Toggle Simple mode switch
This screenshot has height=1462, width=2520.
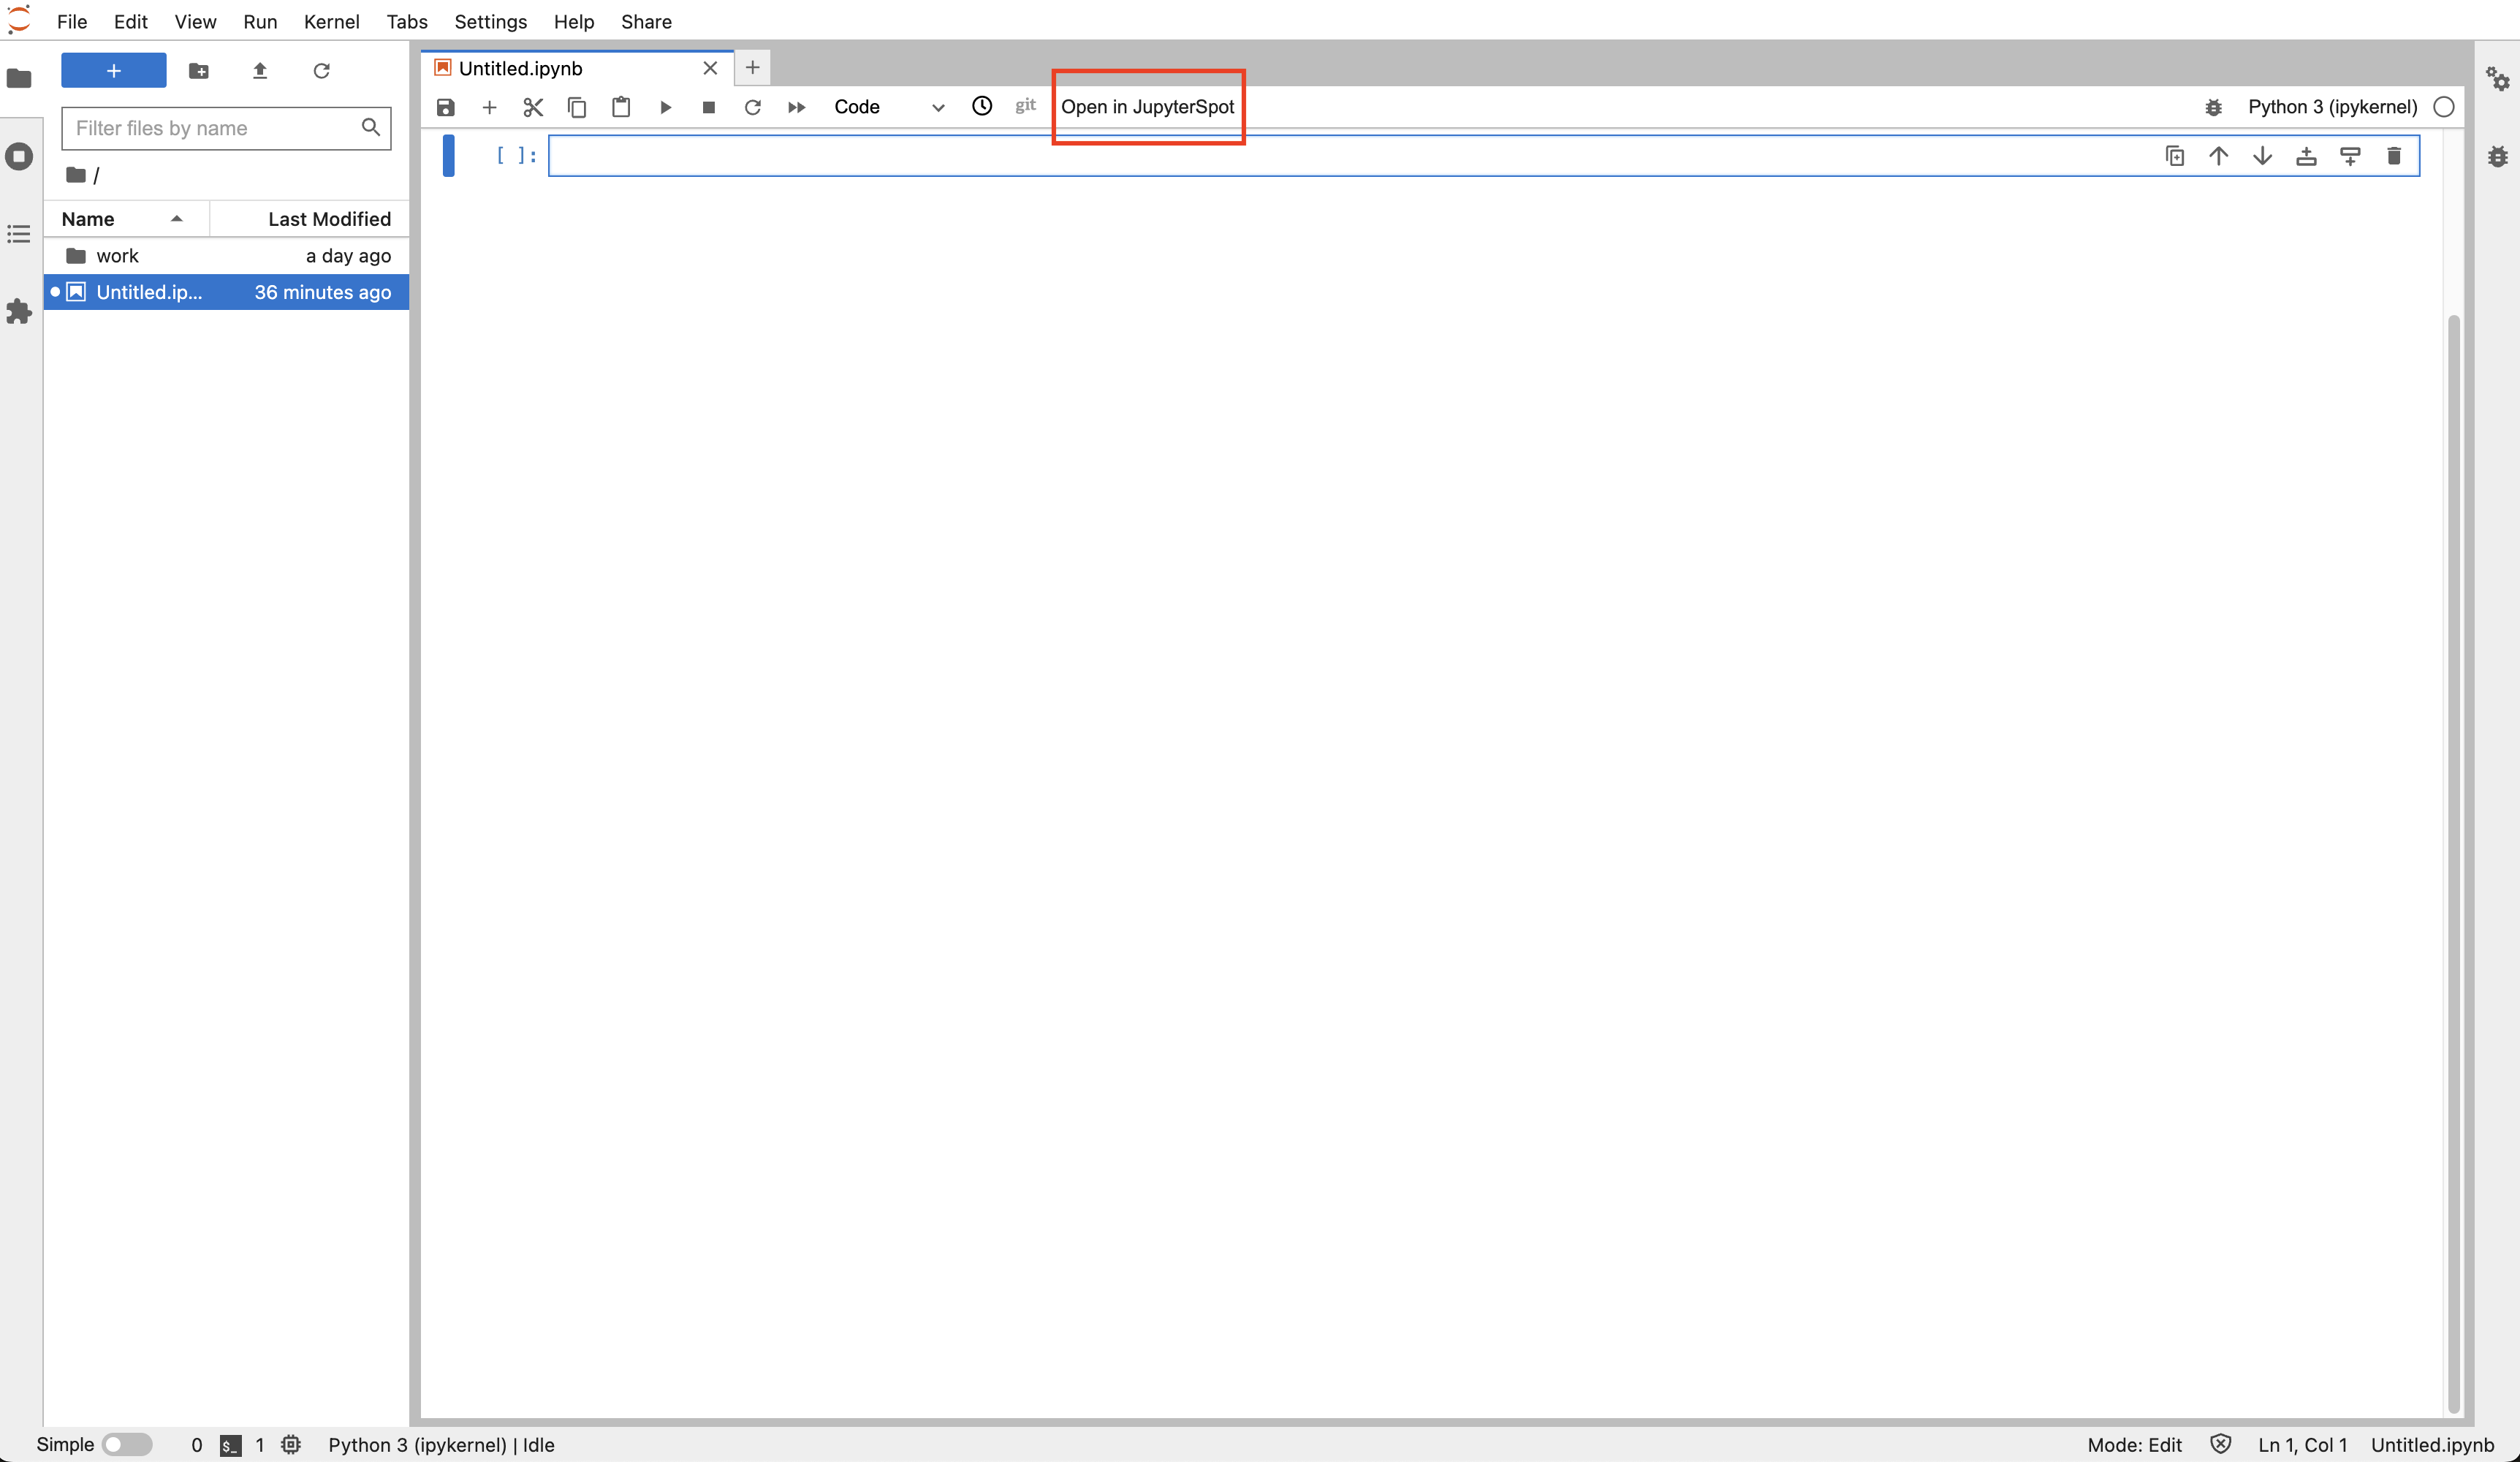[x=130, y=1443]
